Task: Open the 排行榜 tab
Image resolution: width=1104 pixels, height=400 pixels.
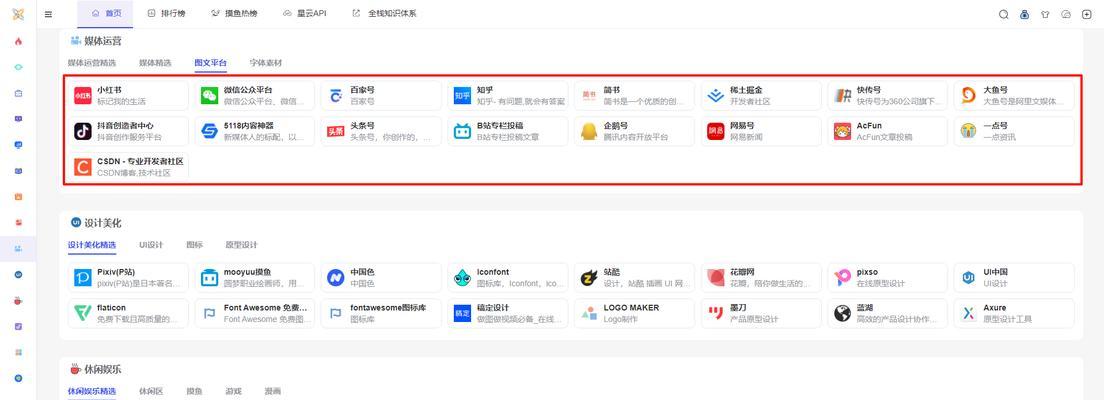Action: (x=166, y=14)
